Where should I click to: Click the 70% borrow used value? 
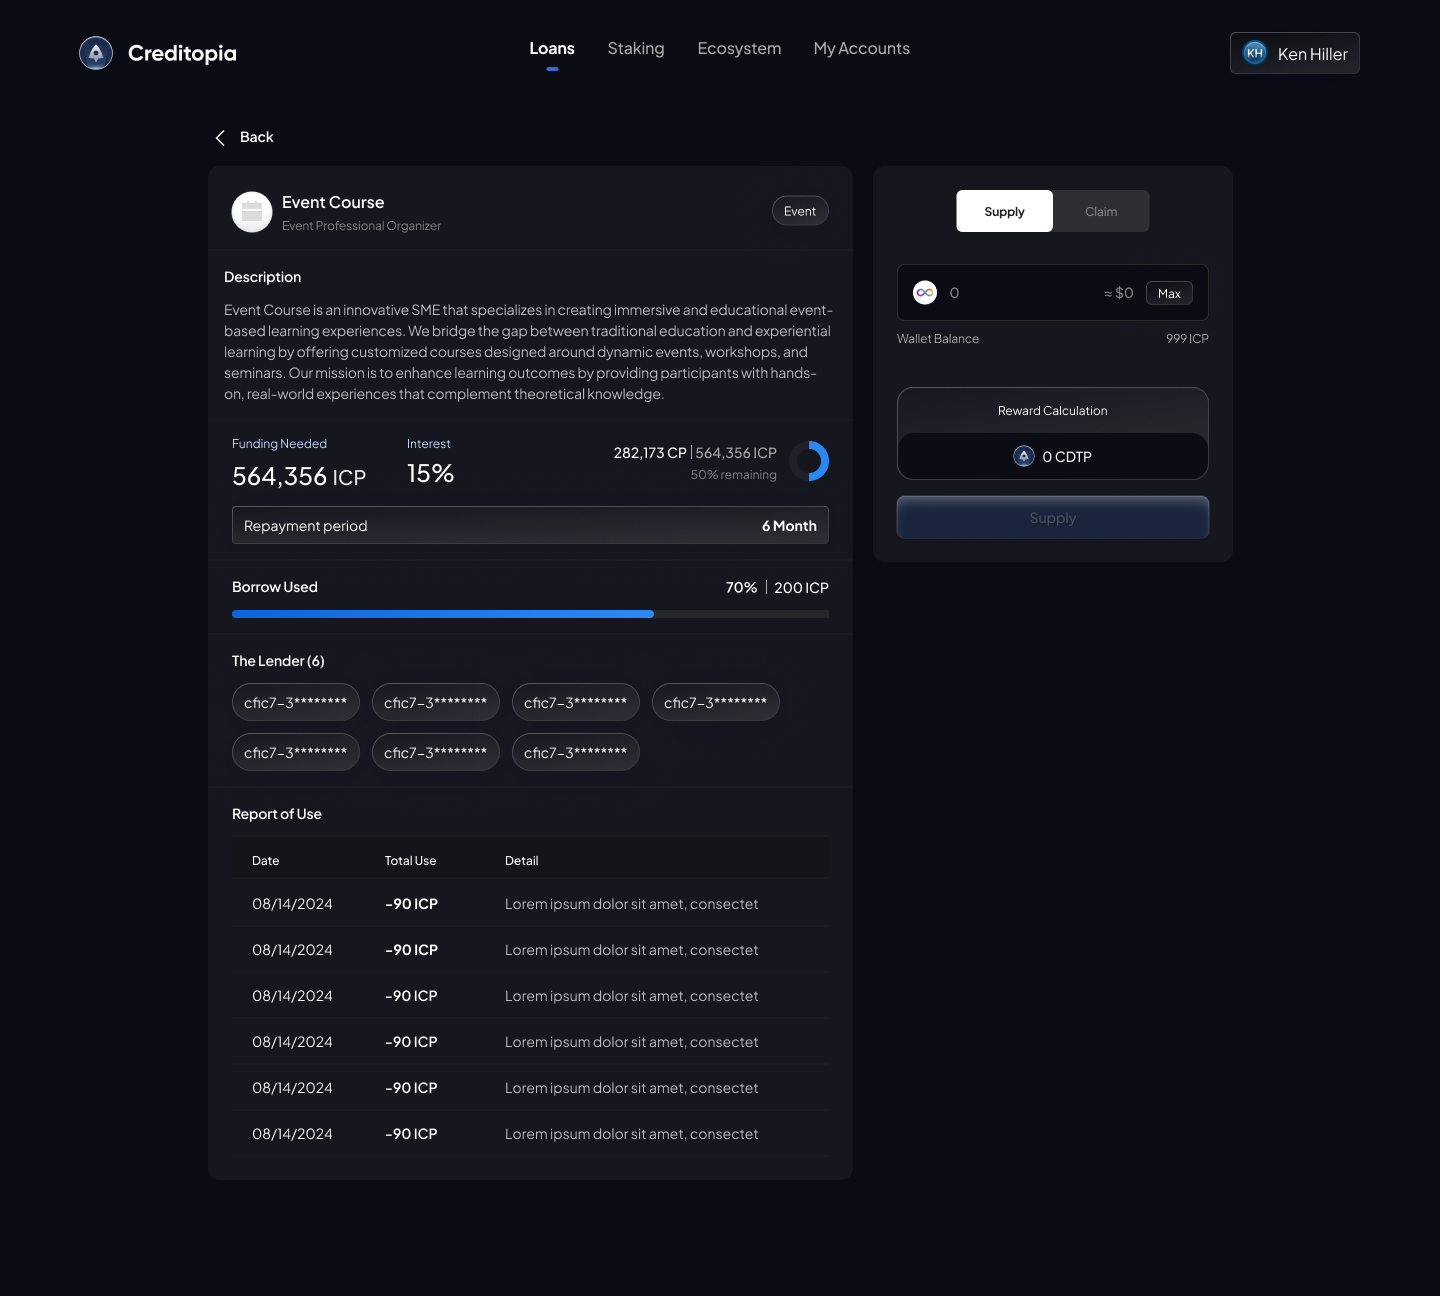(741, 588)
